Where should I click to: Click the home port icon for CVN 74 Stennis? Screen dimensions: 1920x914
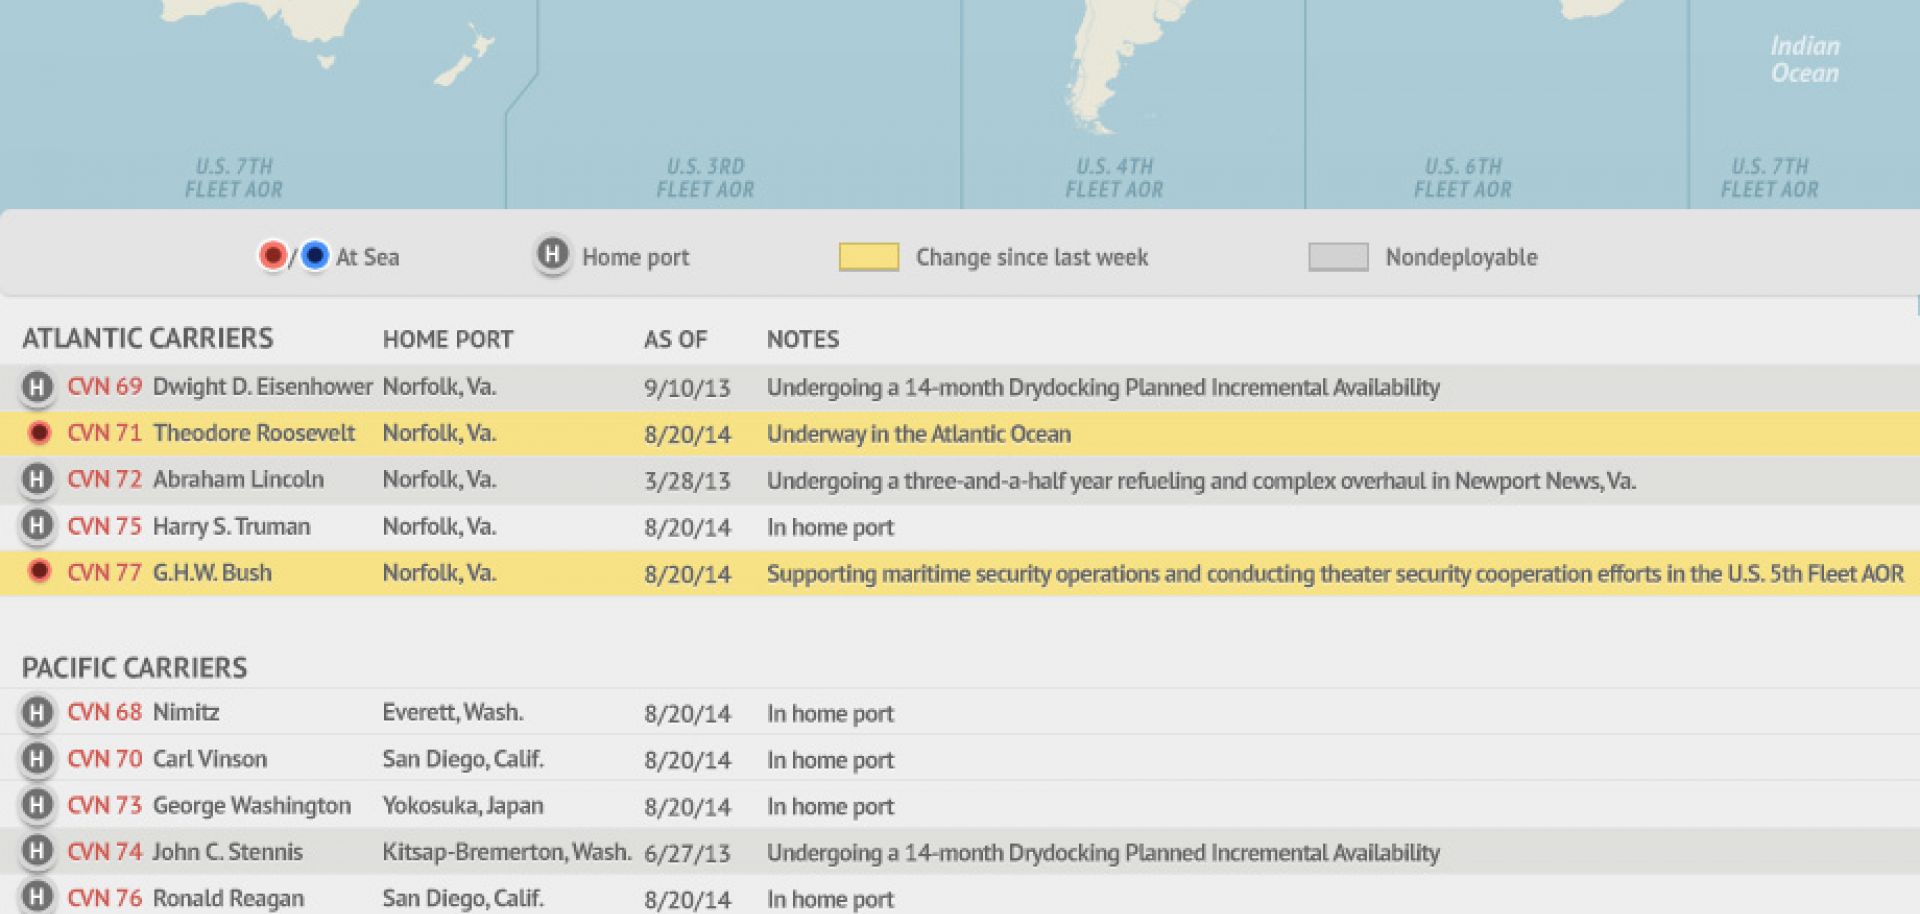(37, 851)
